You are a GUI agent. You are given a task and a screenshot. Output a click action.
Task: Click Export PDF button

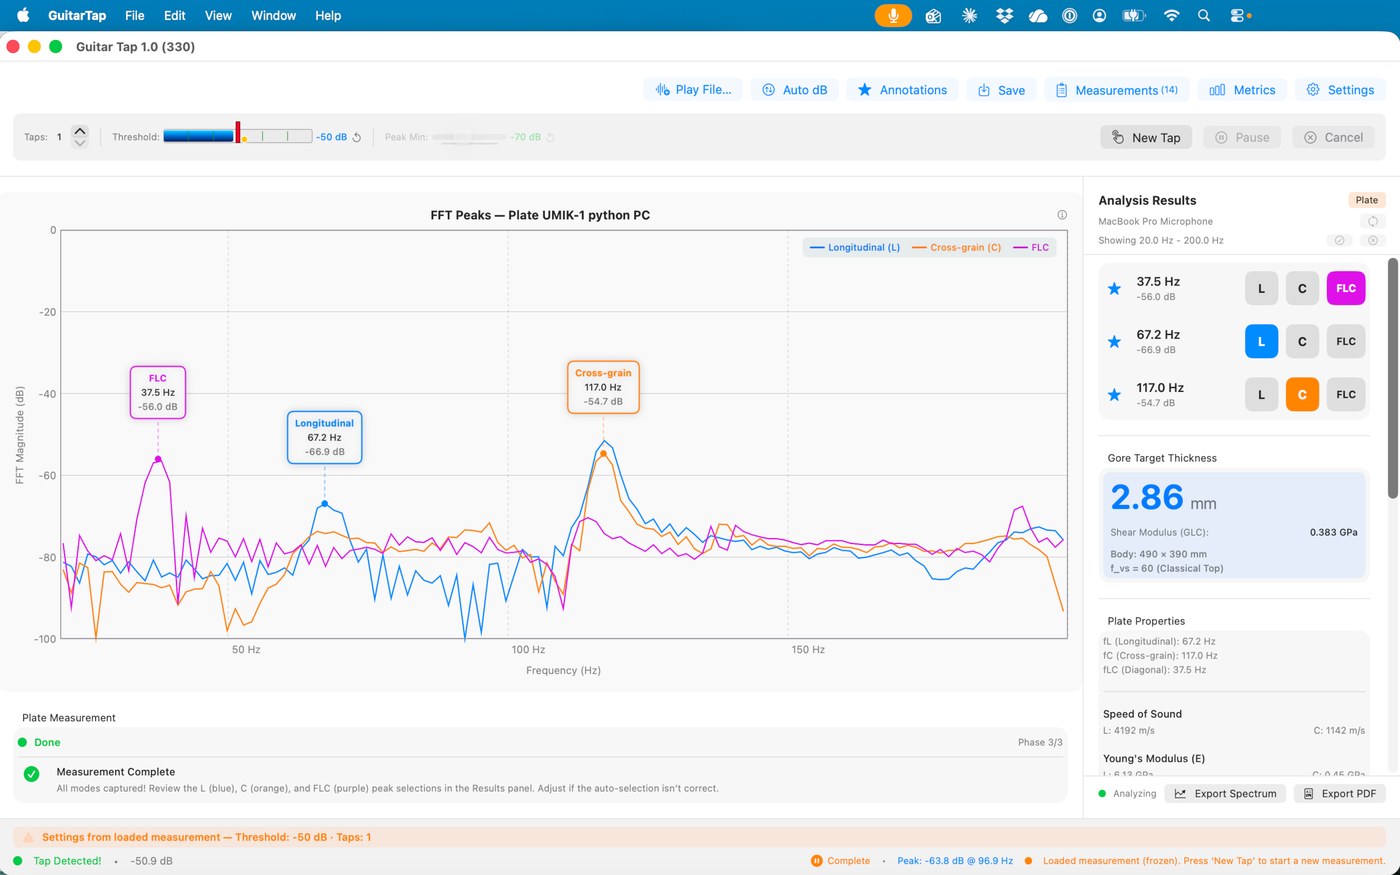click(1338, 793)
